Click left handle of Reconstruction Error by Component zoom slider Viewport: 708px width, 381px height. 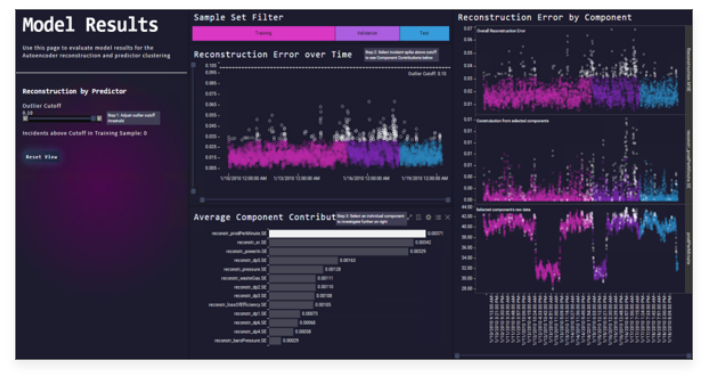[457, 356]
